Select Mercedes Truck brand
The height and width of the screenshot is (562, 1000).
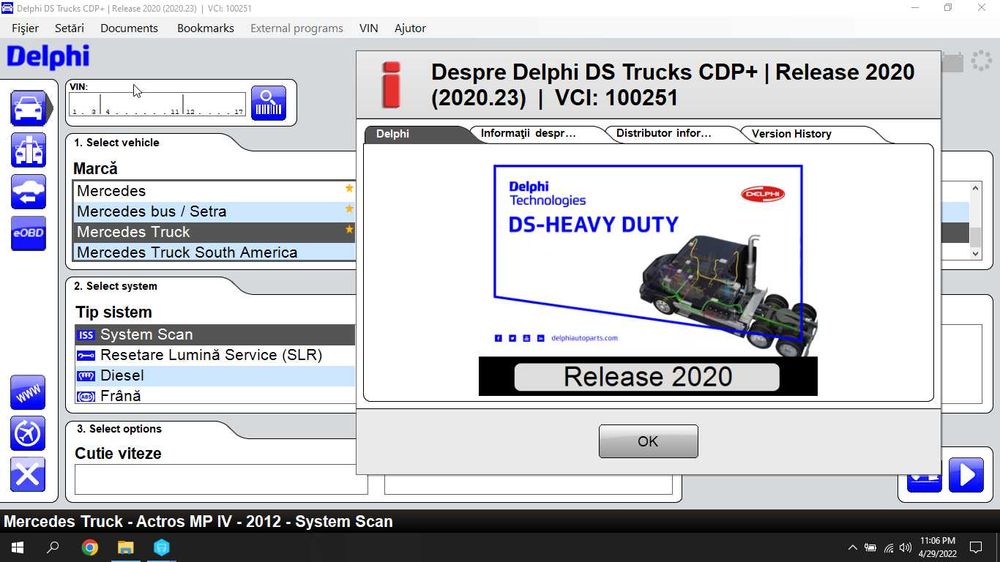[x=214, y=232]
